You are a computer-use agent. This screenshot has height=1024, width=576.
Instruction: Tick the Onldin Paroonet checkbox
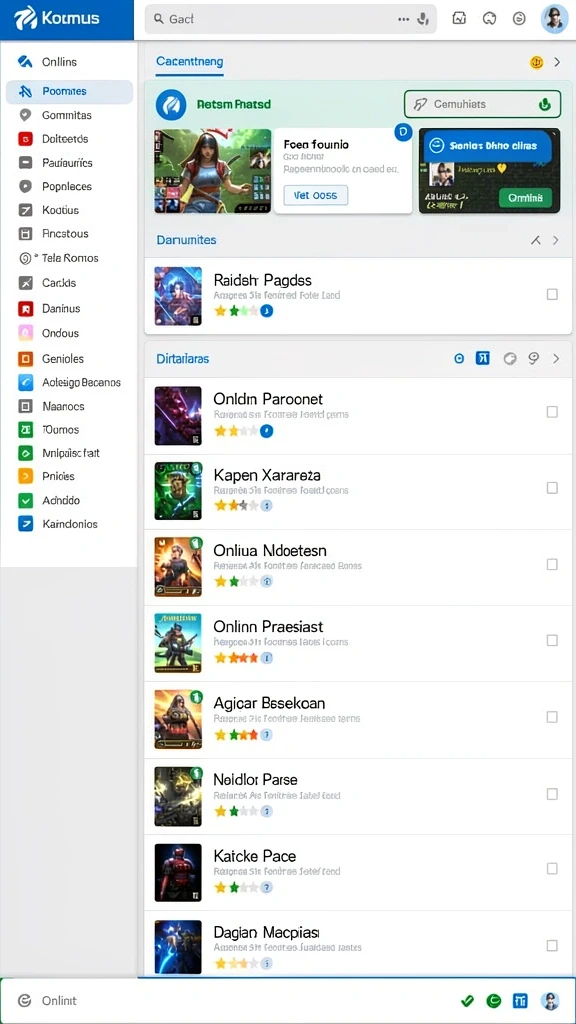[x=552, y=412]
